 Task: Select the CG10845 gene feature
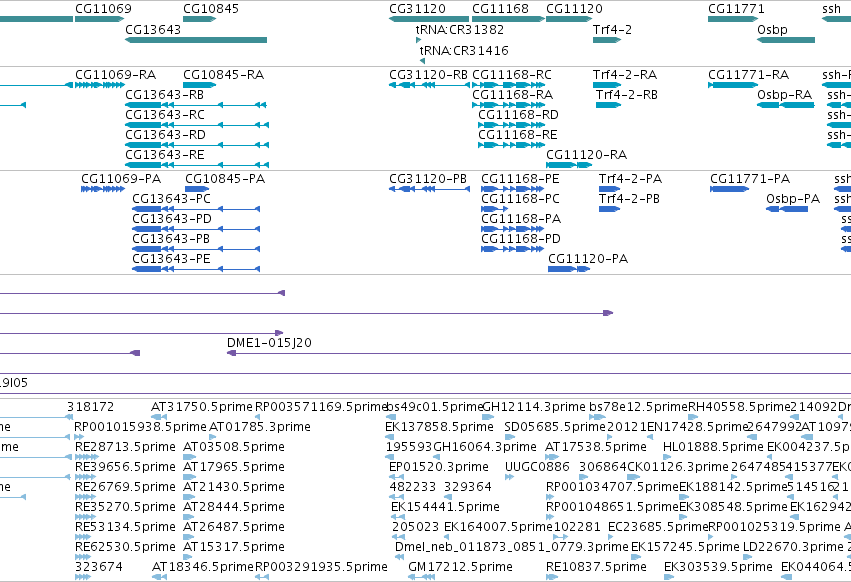(199, 19)
